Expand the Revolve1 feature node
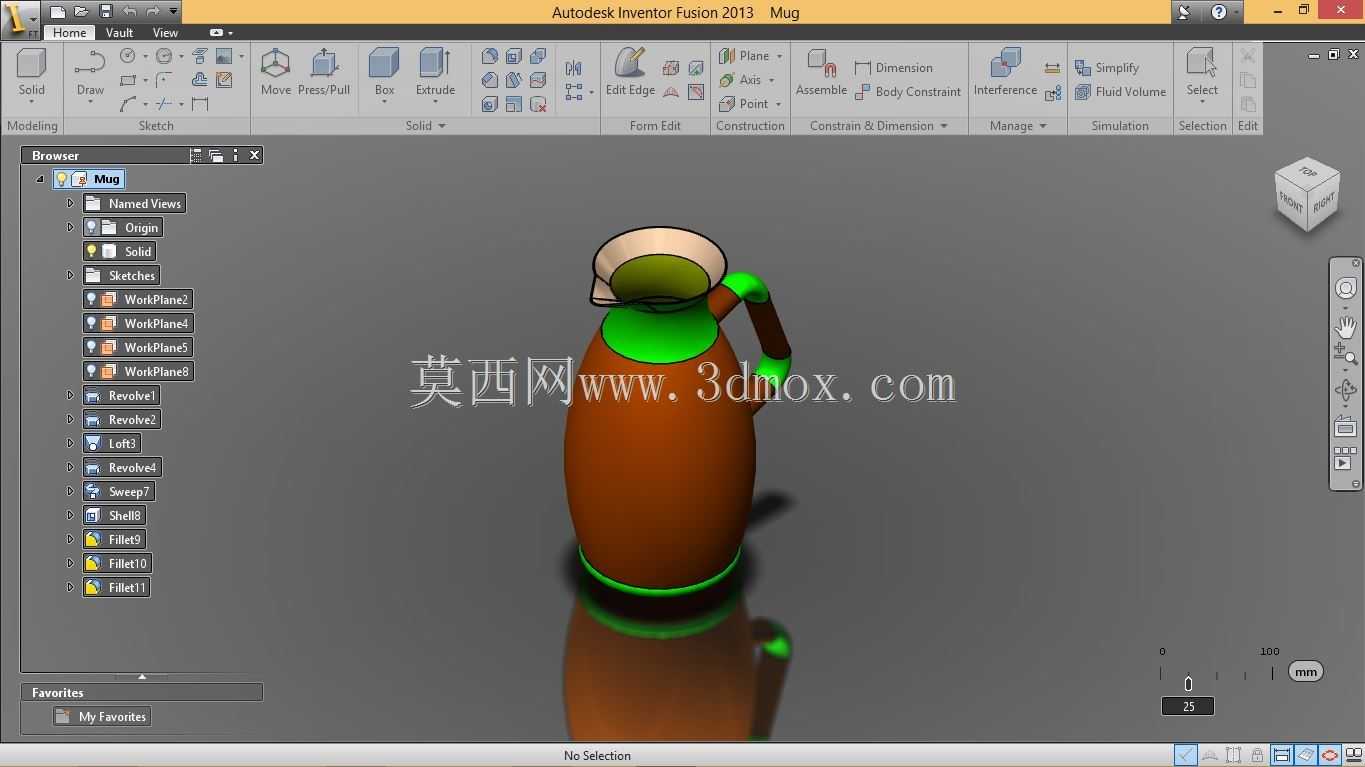Image resolution: width=1365 pixels, height=767 pixels. [x=70, y=395]
